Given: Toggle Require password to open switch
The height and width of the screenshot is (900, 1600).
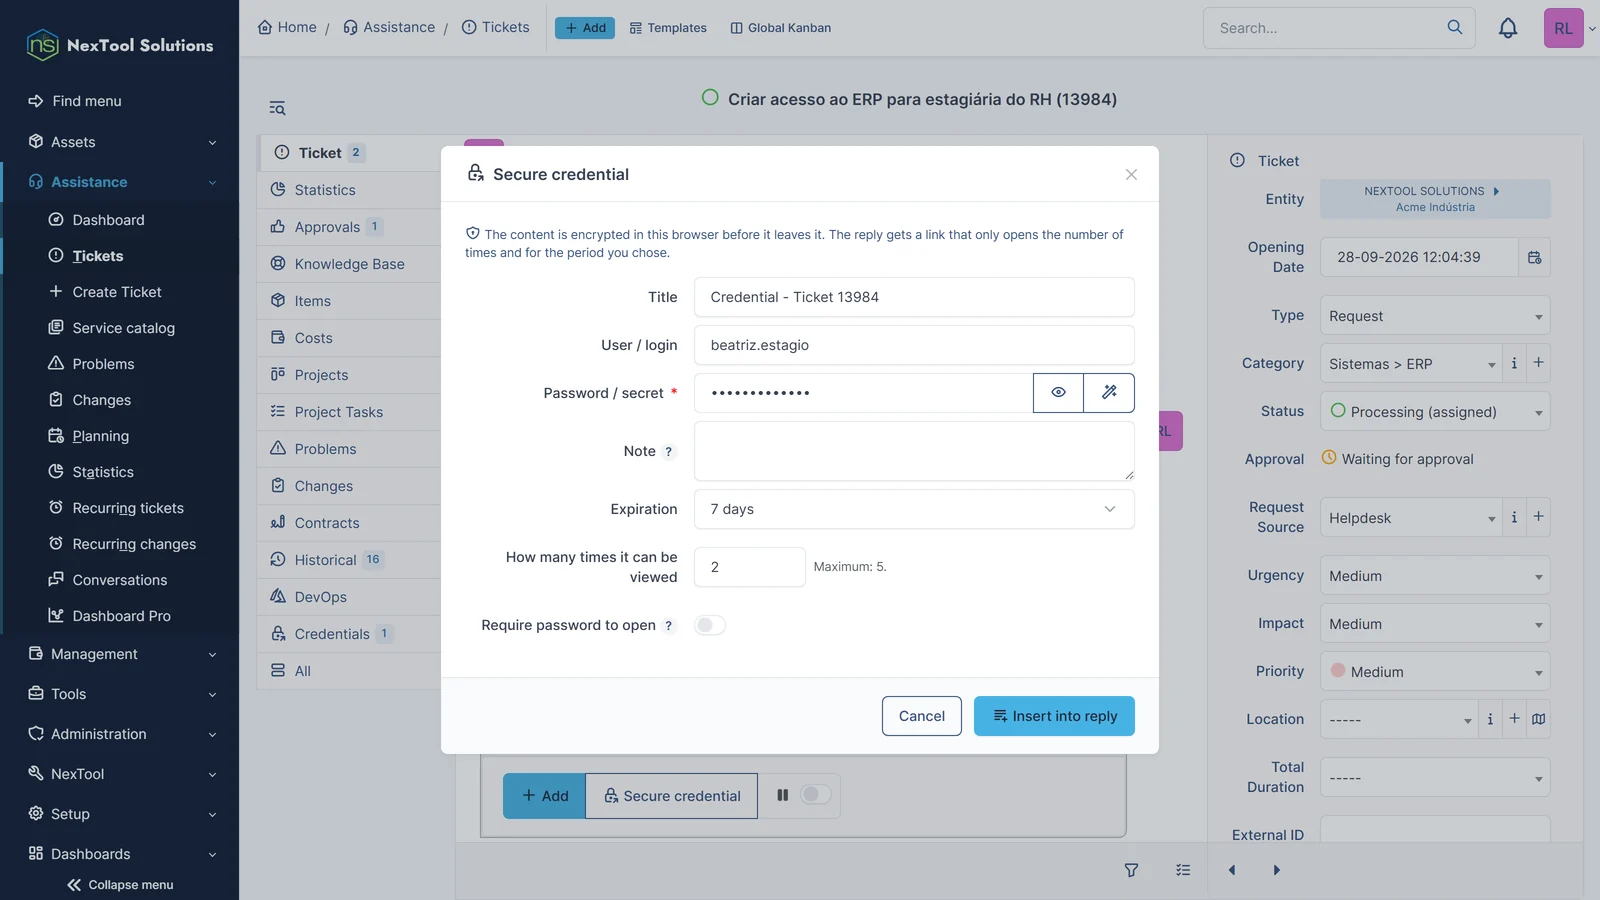Looking at the screenshot, I should pyautogui.click(x=710, y=625).
